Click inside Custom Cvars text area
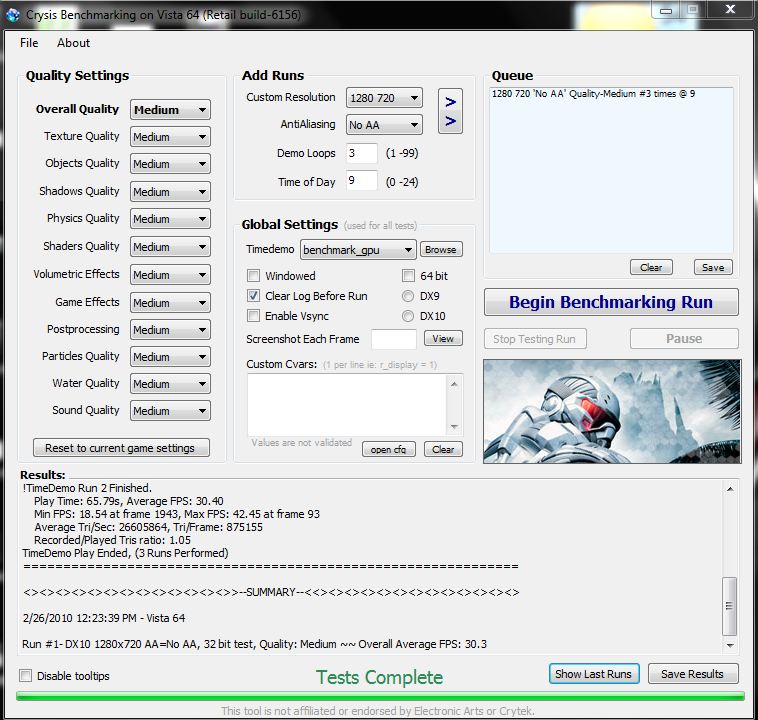The height and width of the screenshot is (720, 758). (347, 405)
